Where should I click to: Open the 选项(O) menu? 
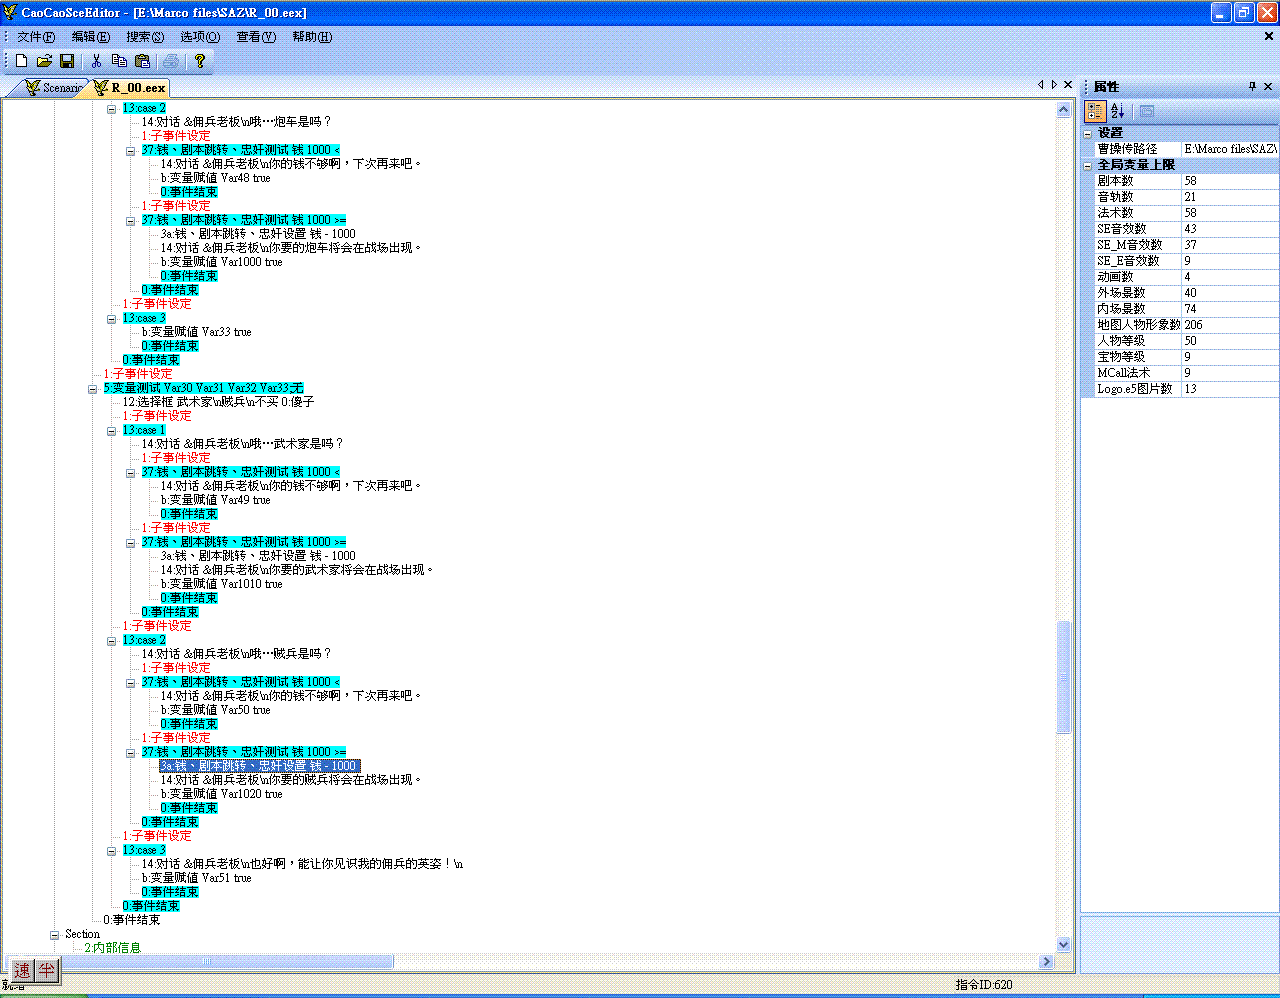pyautogui.click(x=200, y=37)
